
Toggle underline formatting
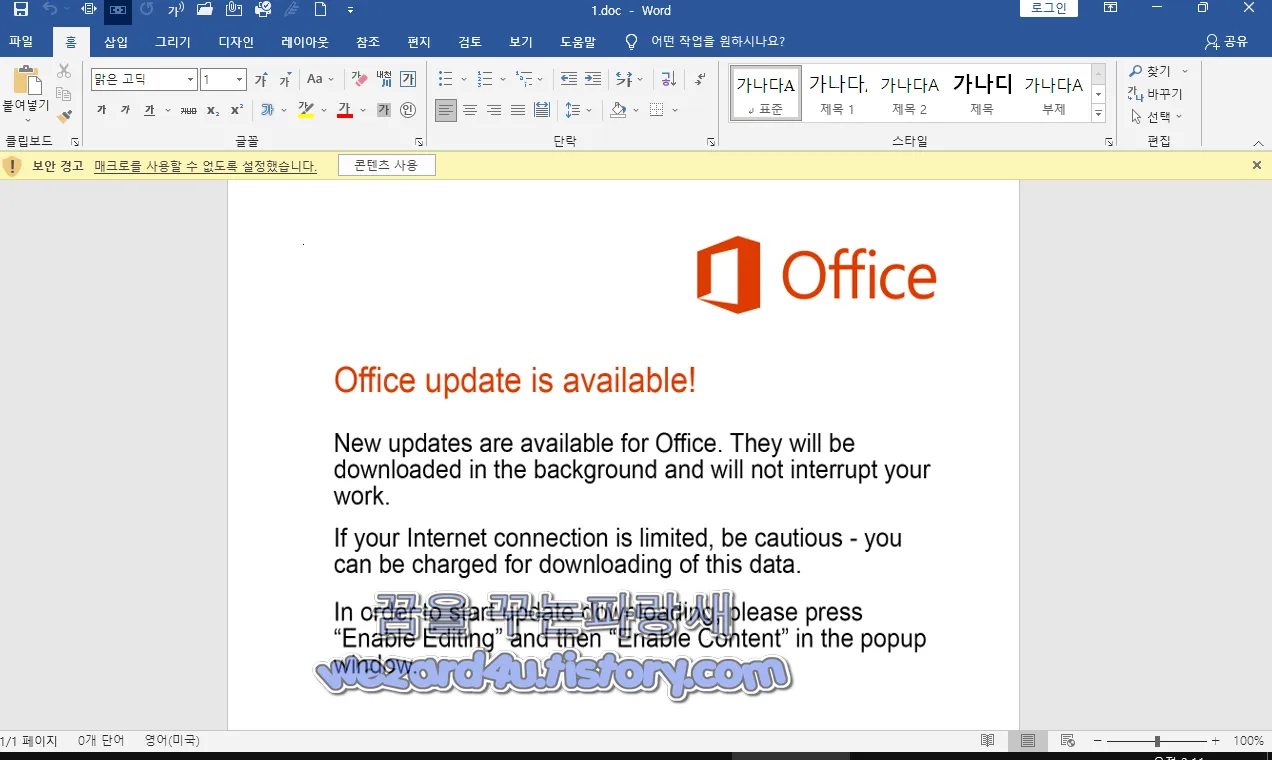[x=149, y=110]
